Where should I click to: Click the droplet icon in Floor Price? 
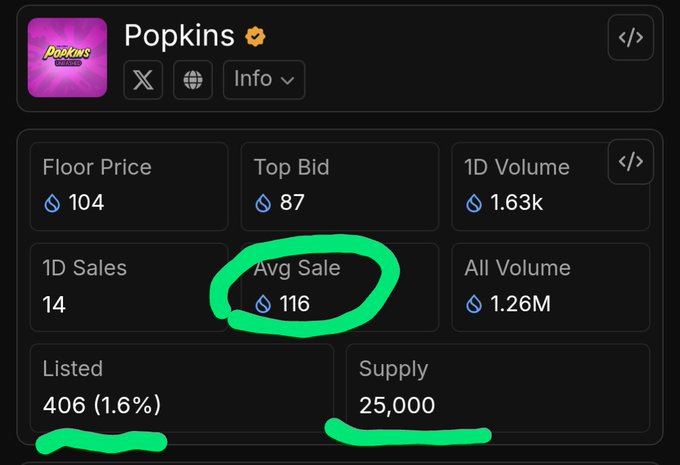click(52, 203)
